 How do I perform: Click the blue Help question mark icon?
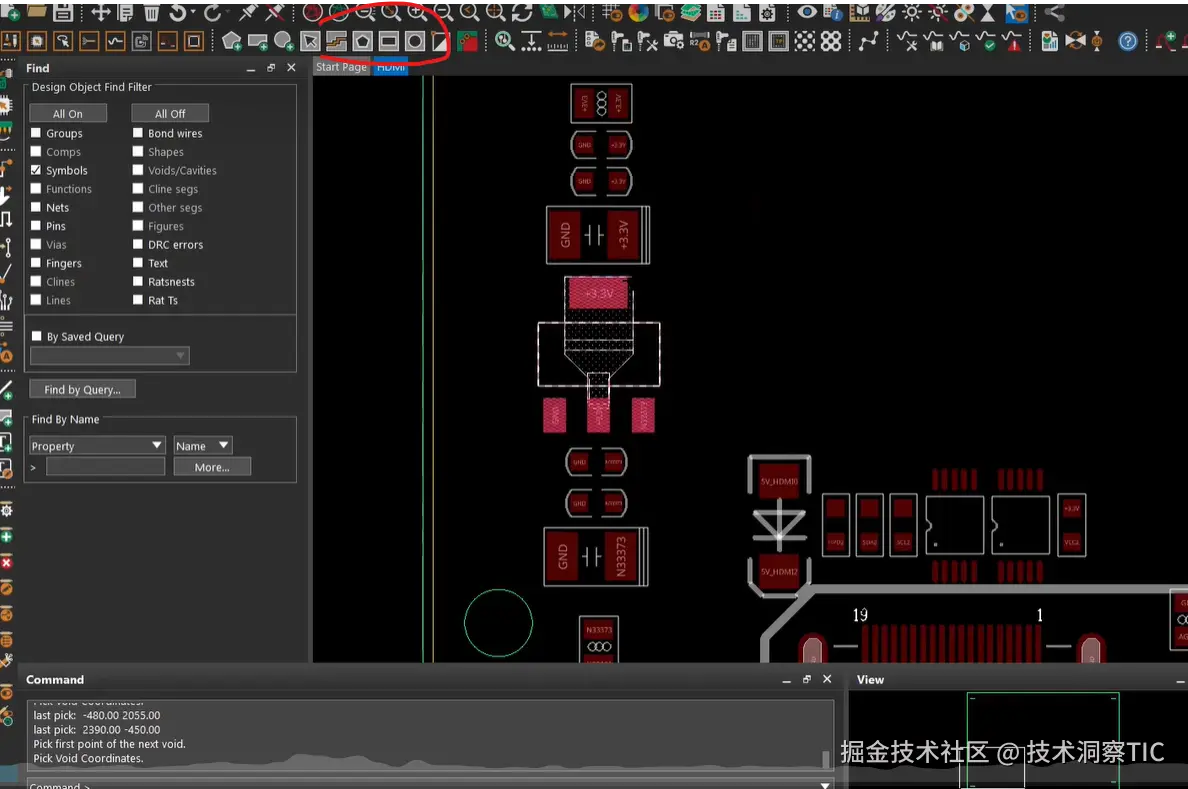[x=1128, y=41]
